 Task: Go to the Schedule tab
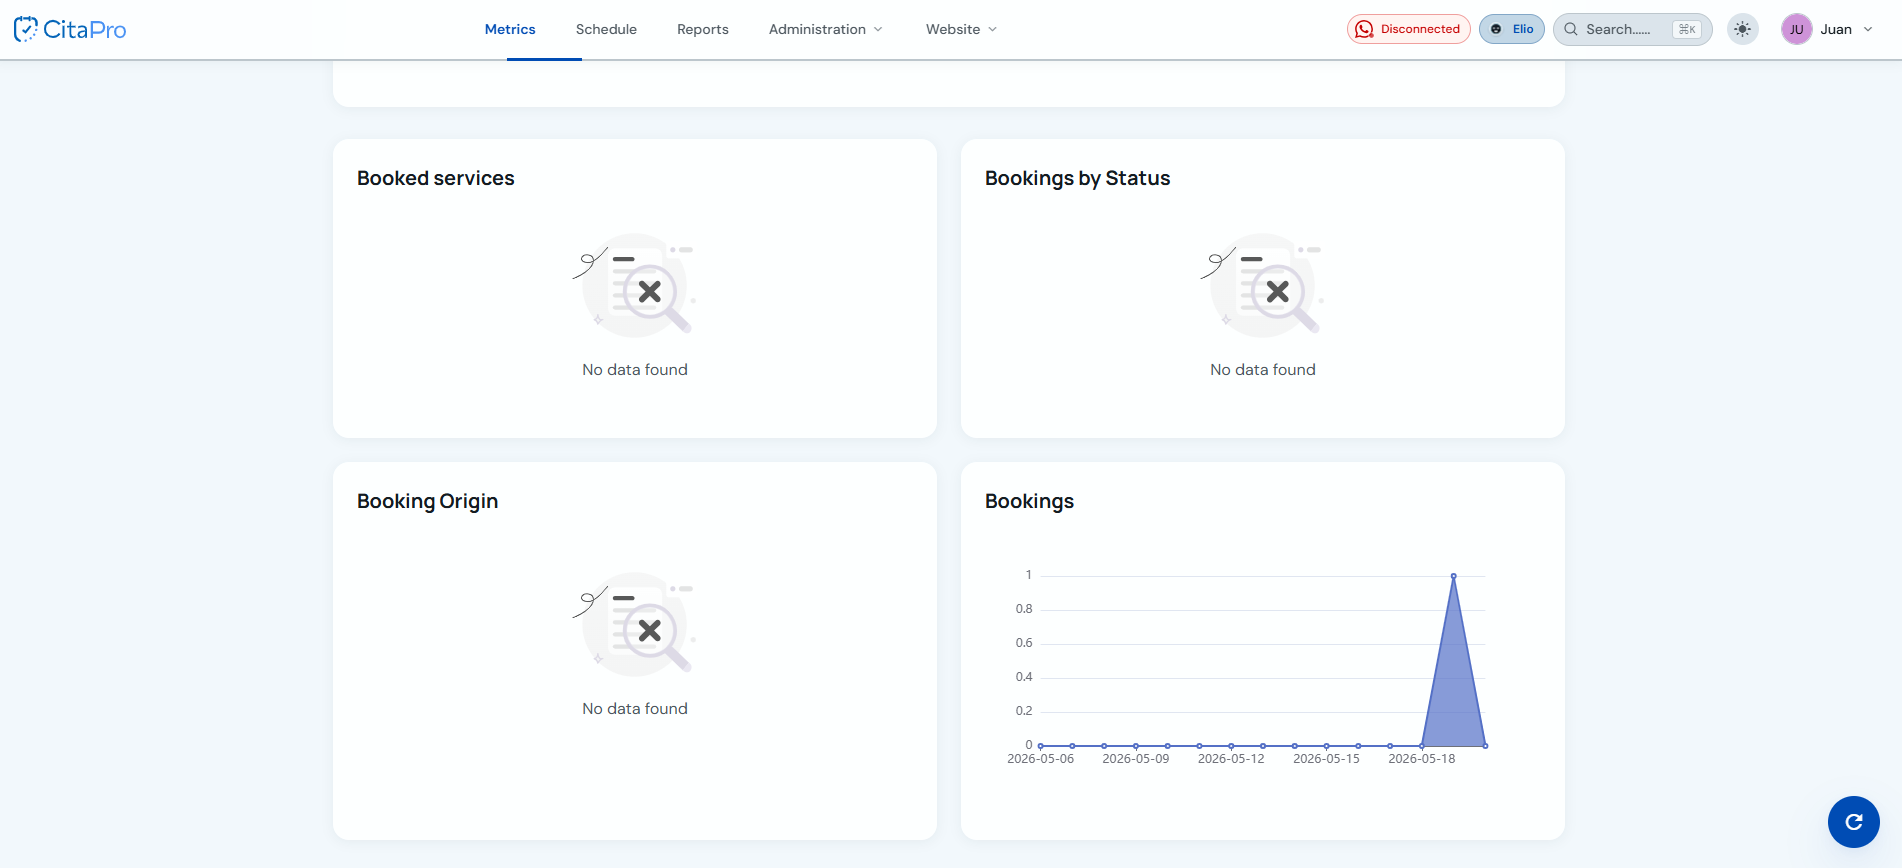coord(606,29)
